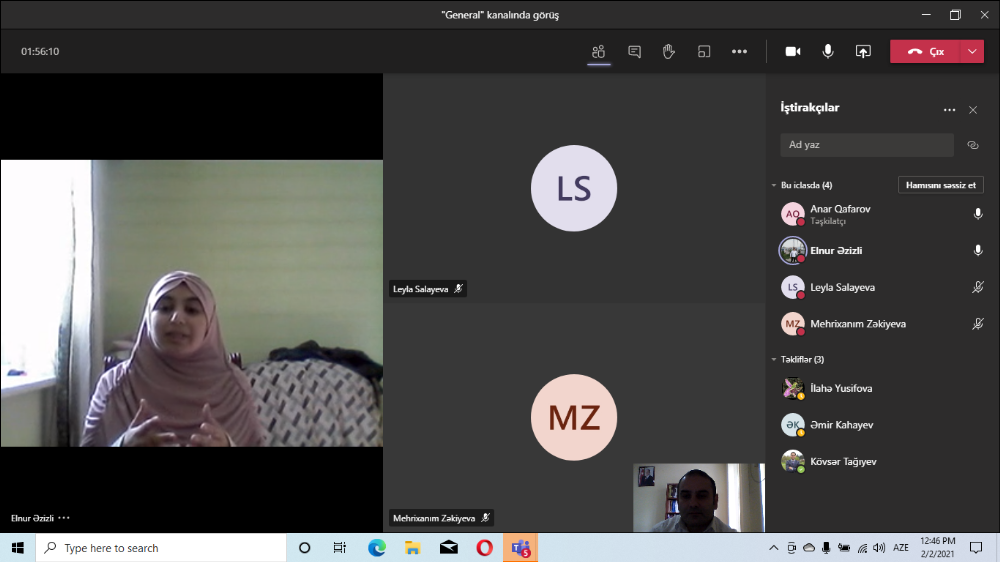Open Task View on the taskbar
This screenshot has height=562, width=1000.
tap(339, 548)
